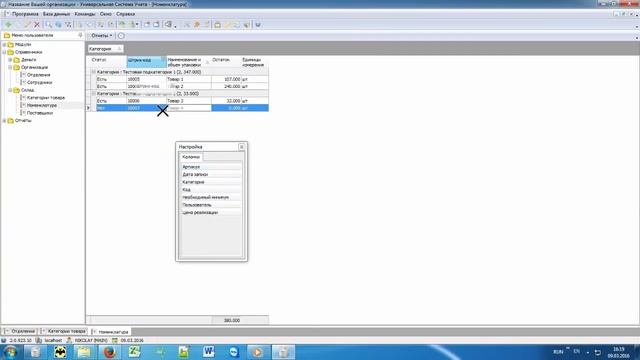The width and height of the screenshot is (640, 360).
Task: Open Microsoft Word from the taskbar
Action: tap(209, 352)
